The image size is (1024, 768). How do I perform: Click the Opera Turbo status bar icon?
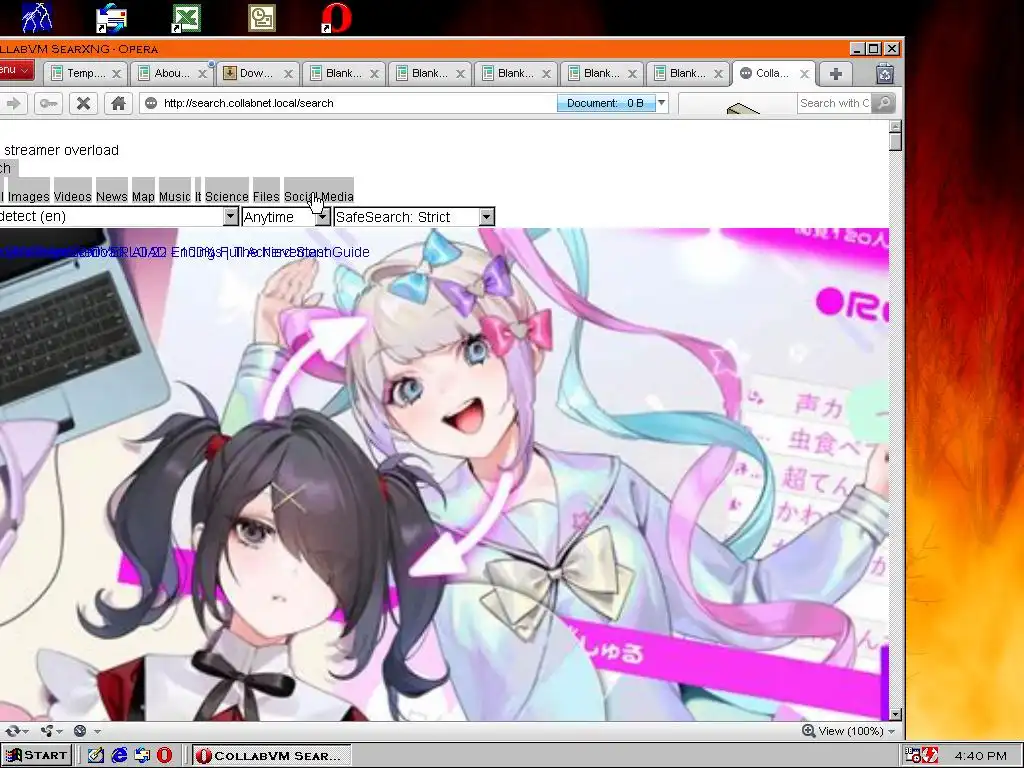80,731
